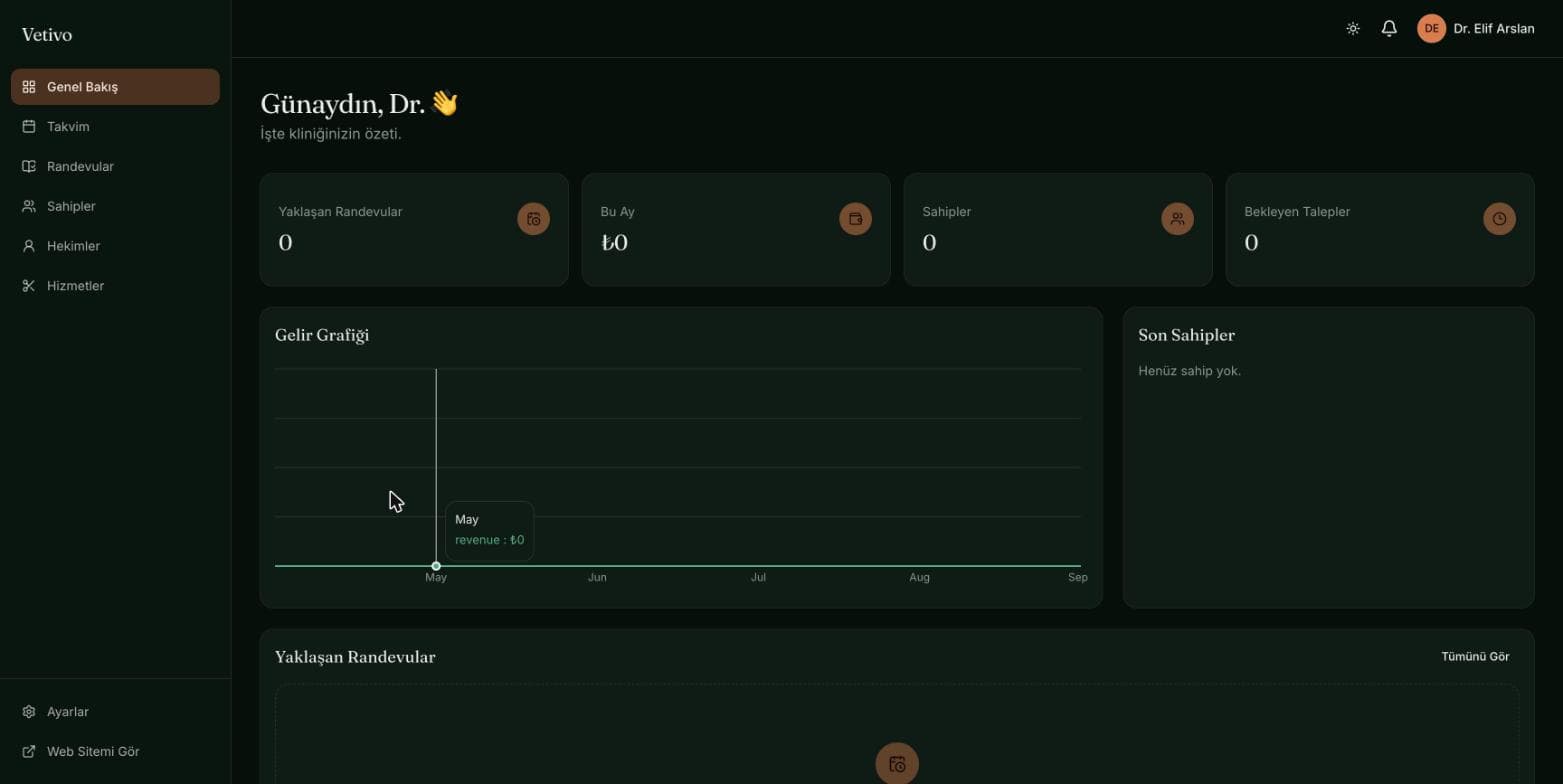The image size is (1563, 784).
Task: Click the Sahipler card people icon
Action: pos(1178,219)
